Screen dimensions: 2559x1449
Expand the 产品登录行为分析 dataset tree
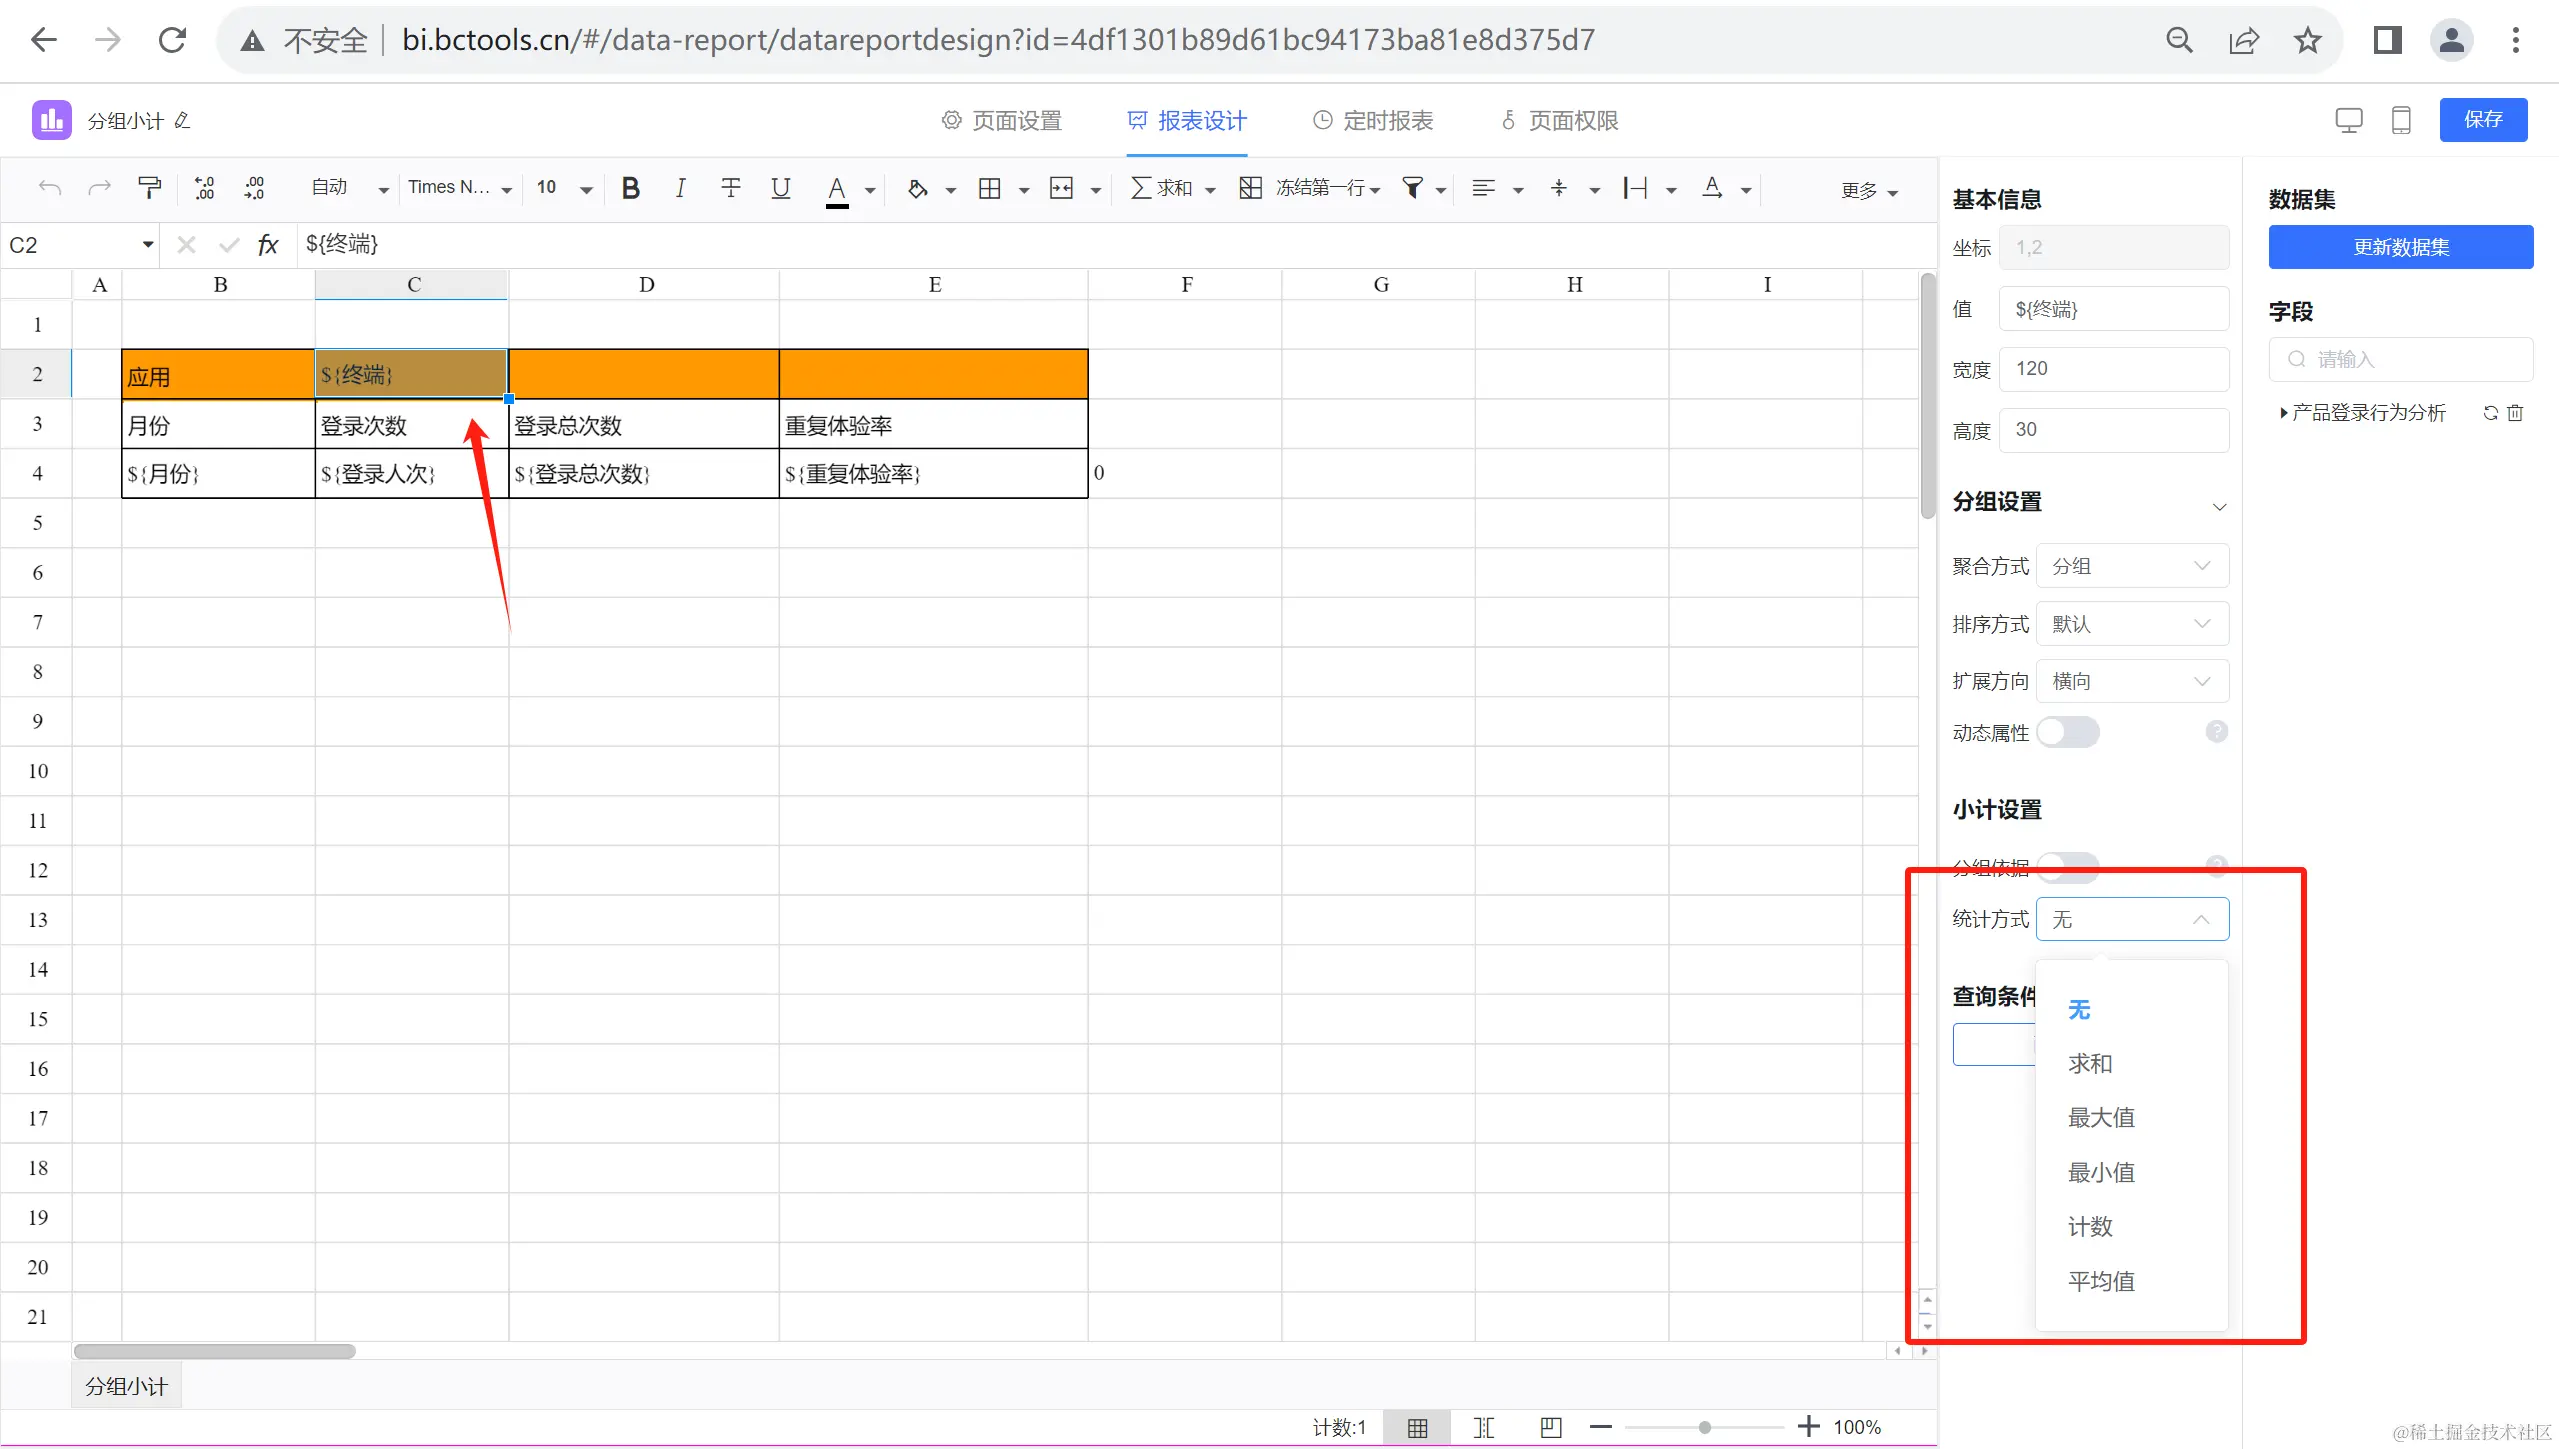2283,413
